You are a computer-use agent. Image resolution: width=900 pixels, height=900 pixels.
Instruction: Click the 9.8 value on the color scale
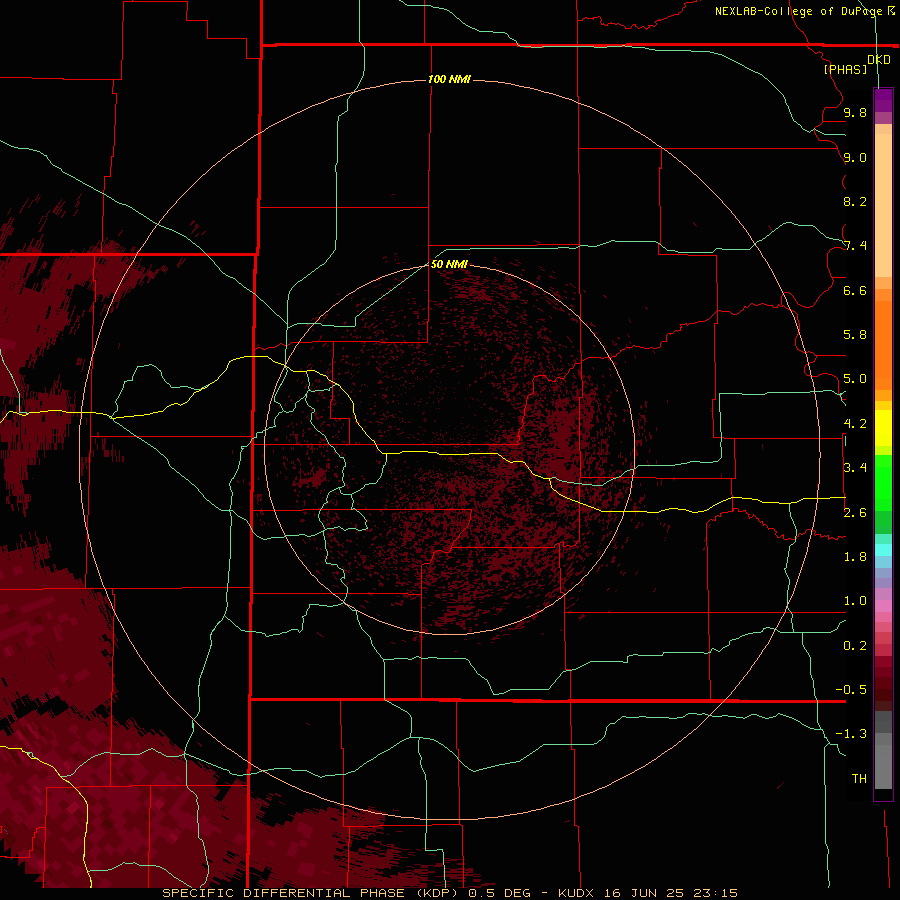point(855,112)
